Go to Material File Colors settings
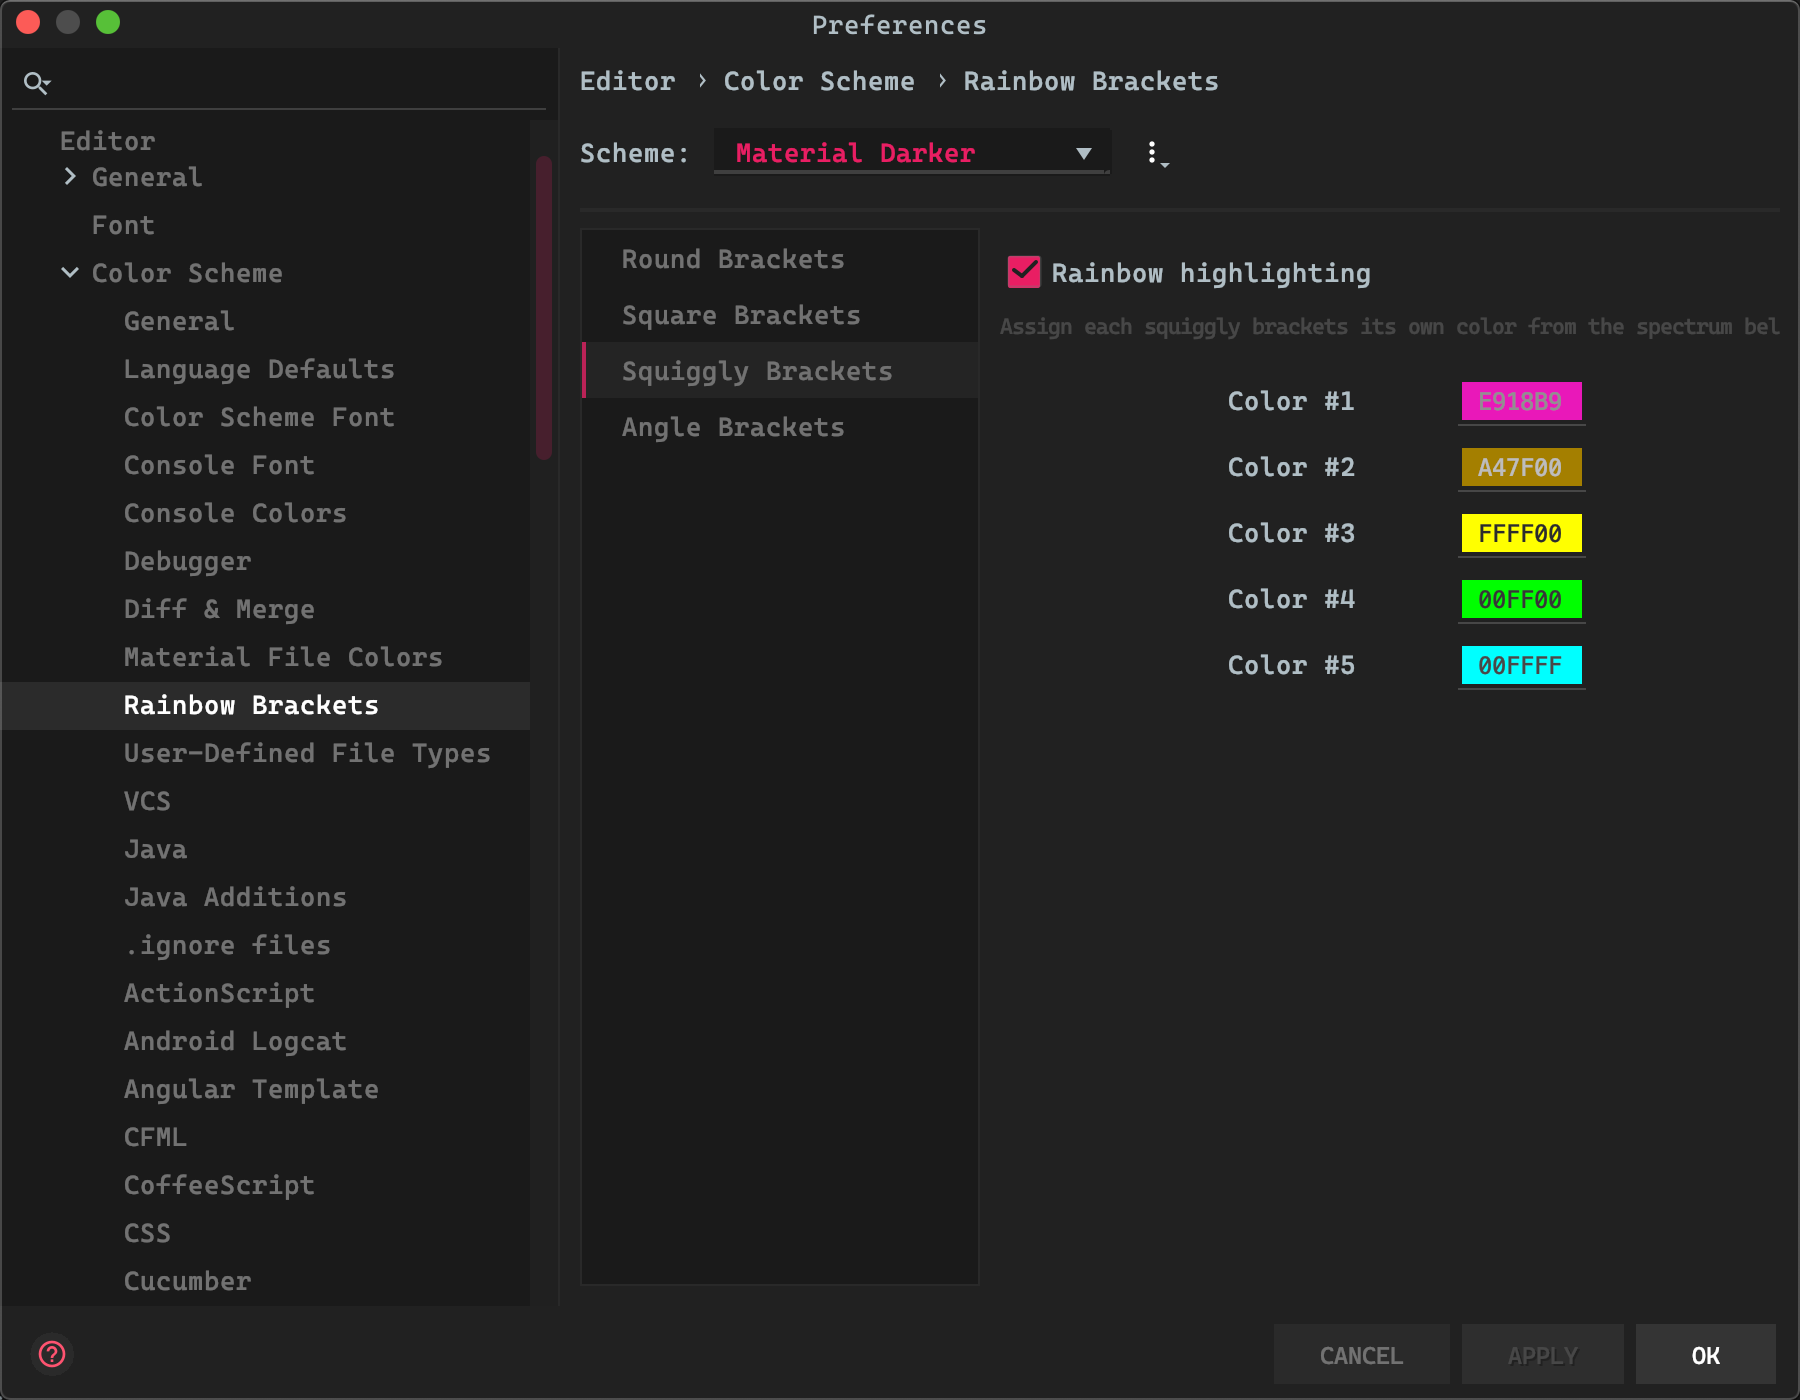Viewport: 1800px width, 1400px height. click(x=283, y=657)
